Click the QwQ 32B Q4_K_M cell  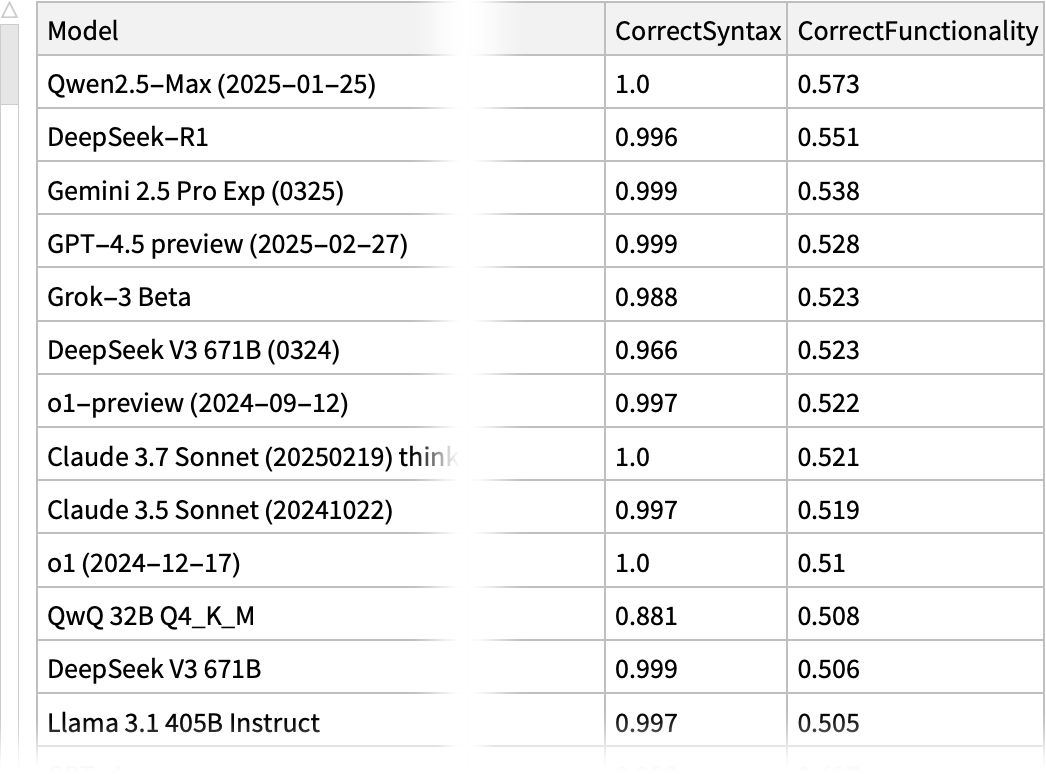[151, 616]
